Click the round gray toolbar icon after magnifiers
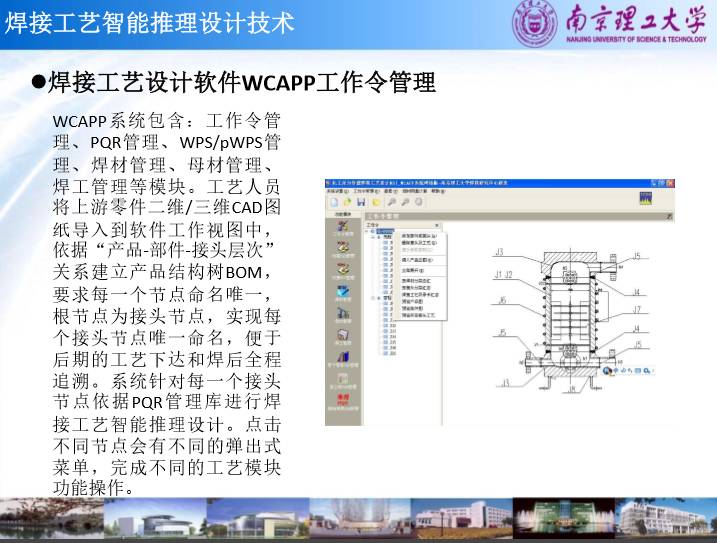The image size is (717, 543). [418, 202]
